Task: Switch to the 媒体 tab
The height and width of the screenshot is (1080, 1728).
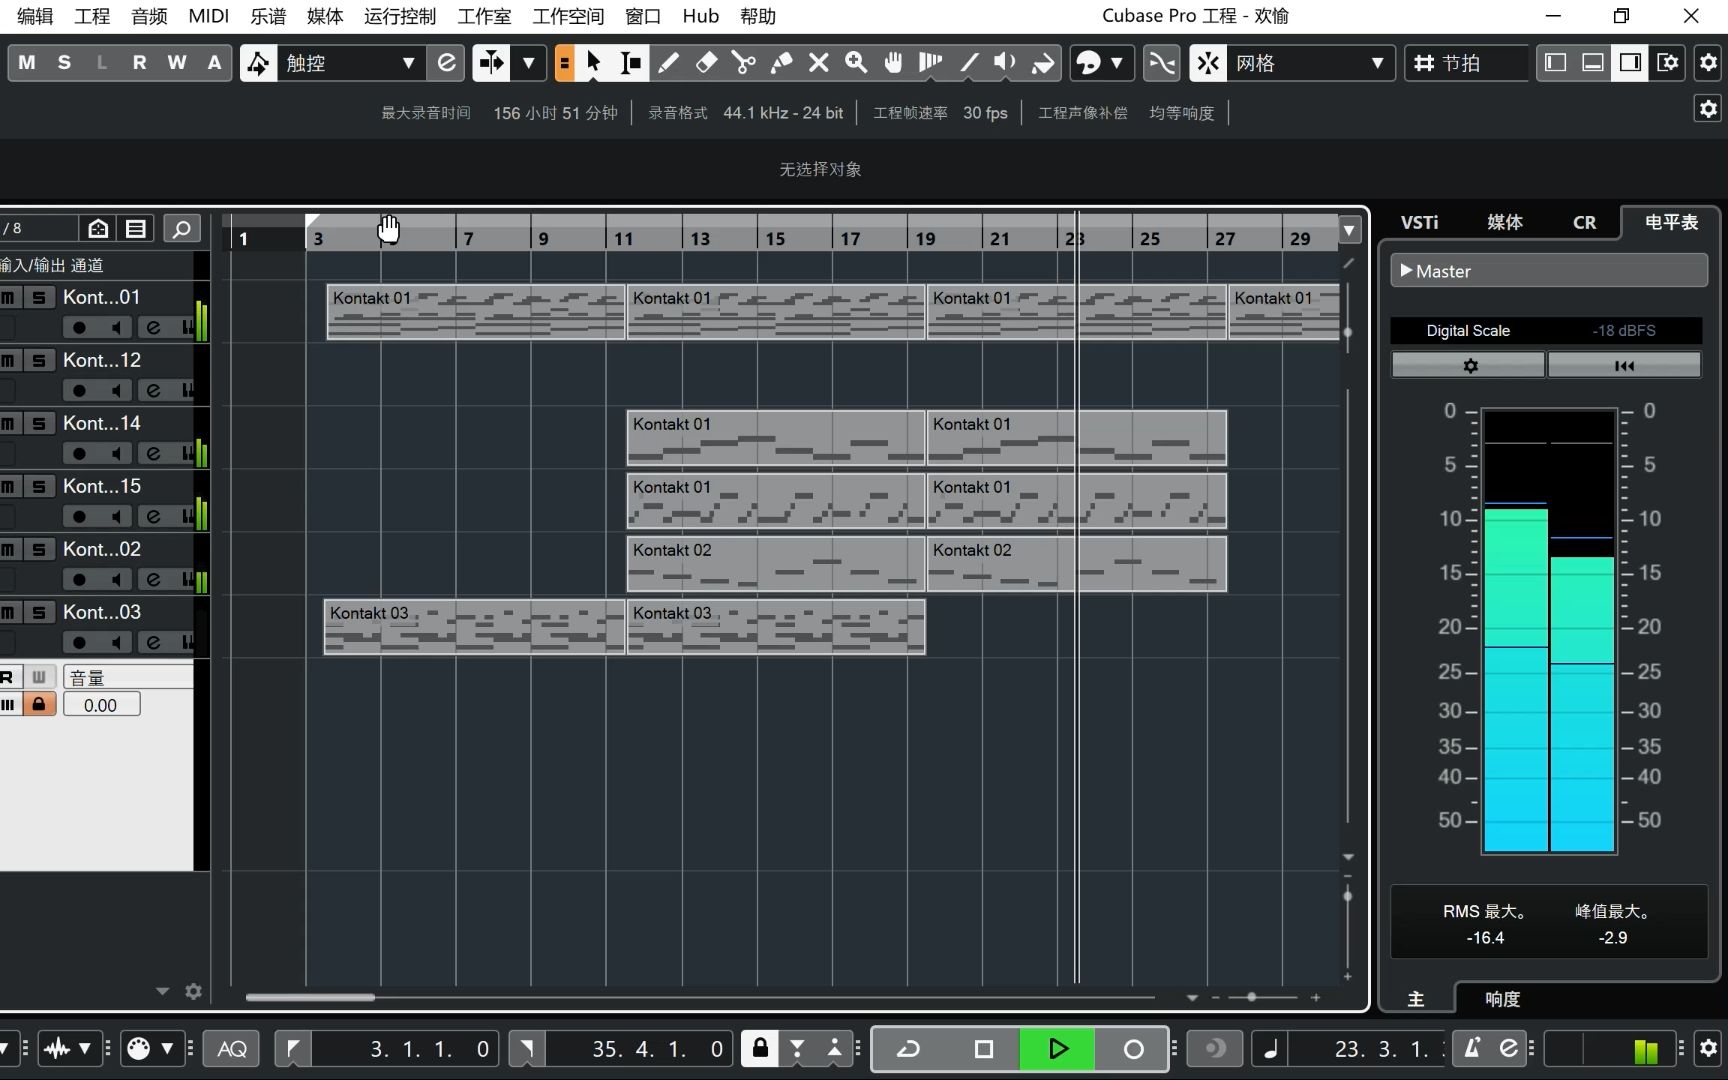Action: tap(1504, 222)
